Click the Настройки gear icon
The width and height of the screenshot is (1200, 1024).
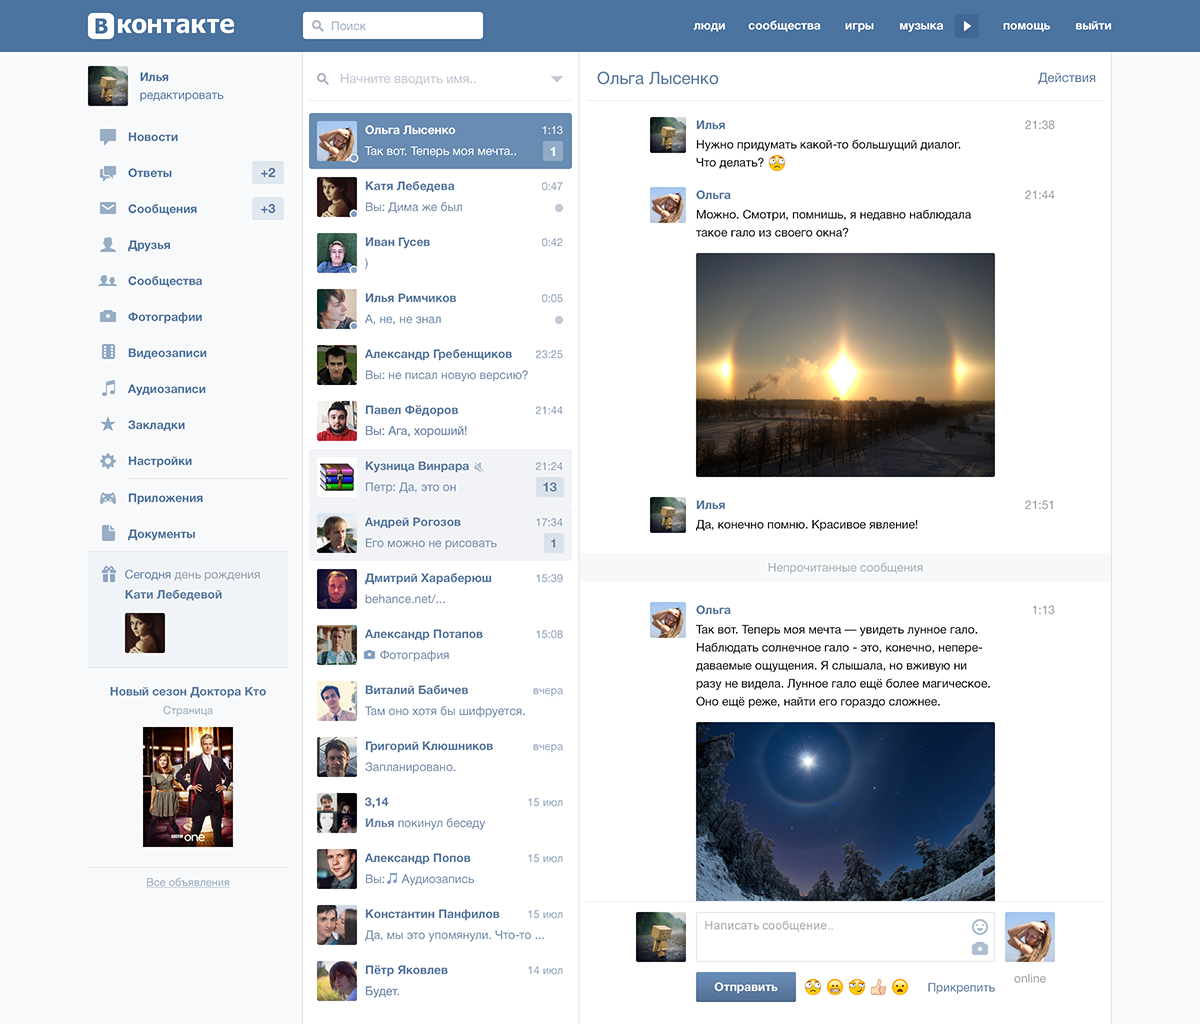[x=108, y=461]
